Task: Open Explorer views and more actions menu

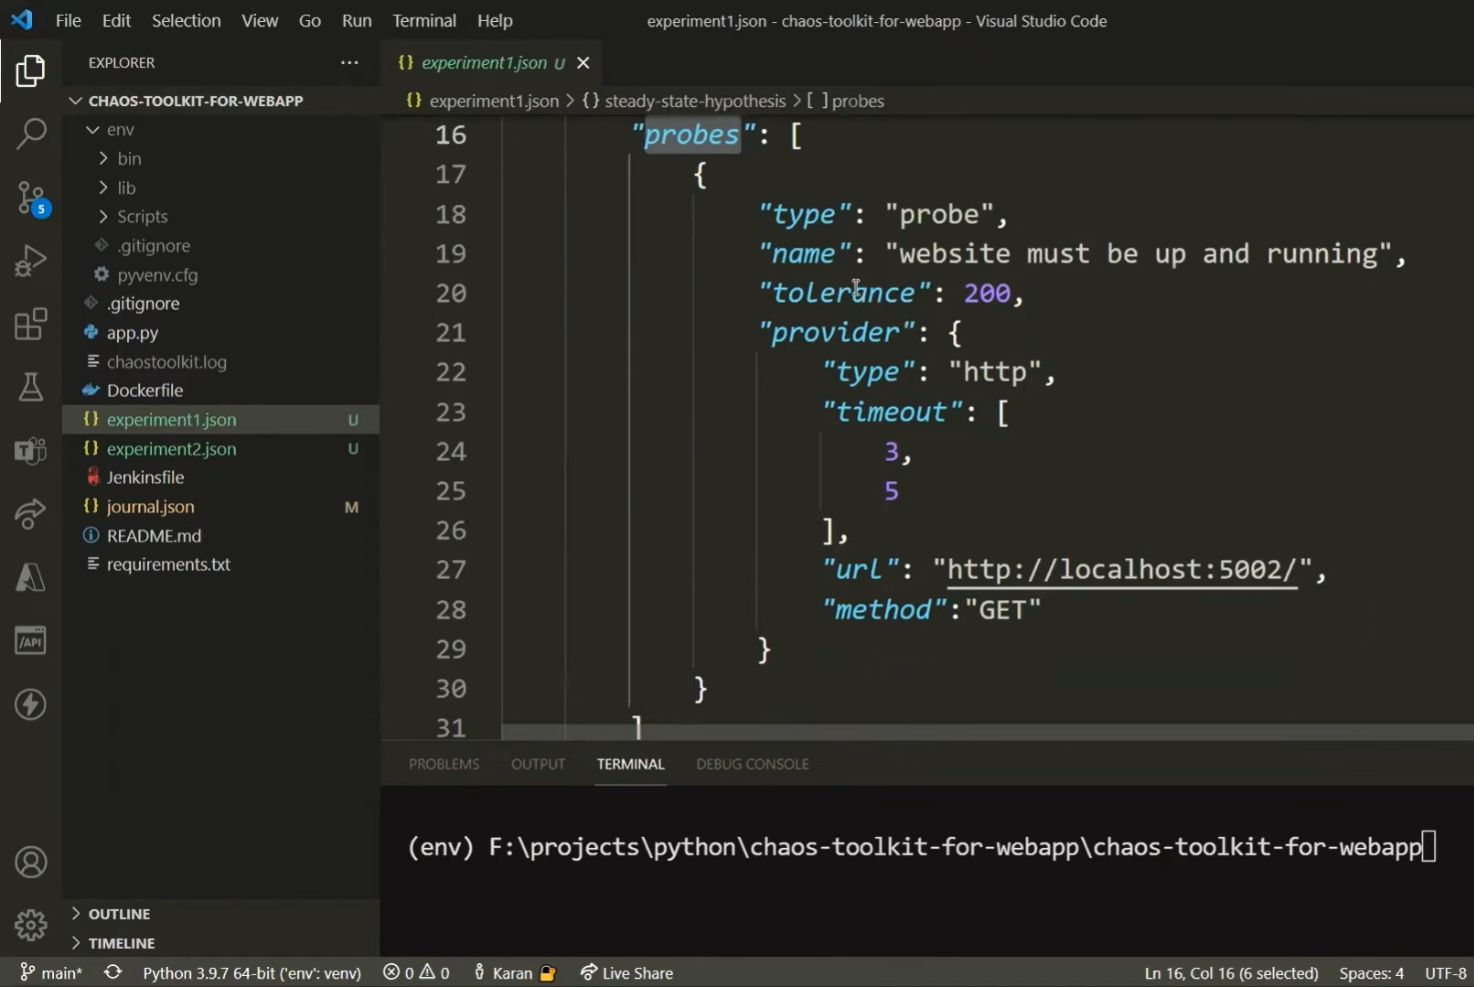Action: (349, 62)
